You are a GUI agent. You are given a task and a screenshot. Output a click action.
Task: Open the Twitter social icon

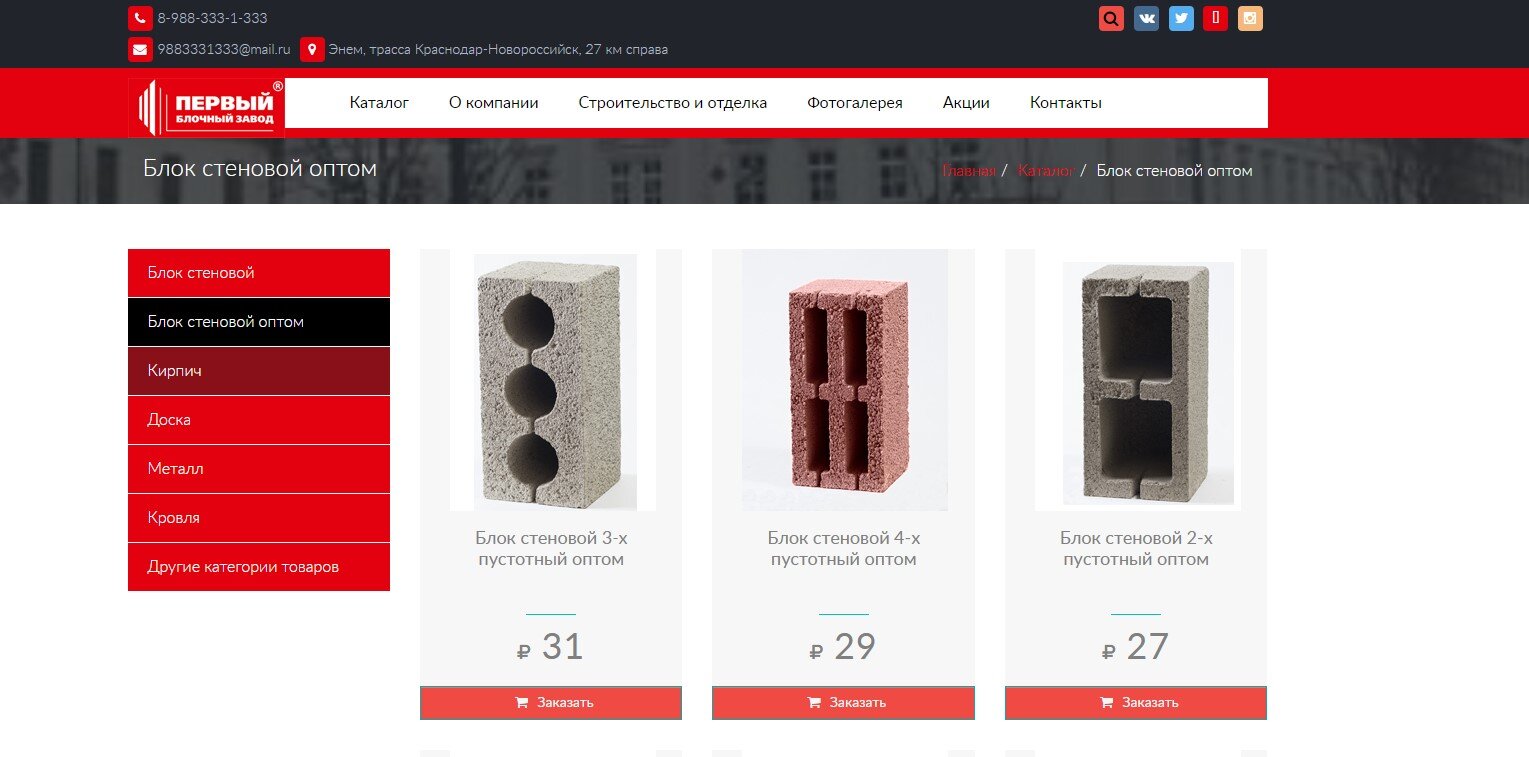(1181, 19)
